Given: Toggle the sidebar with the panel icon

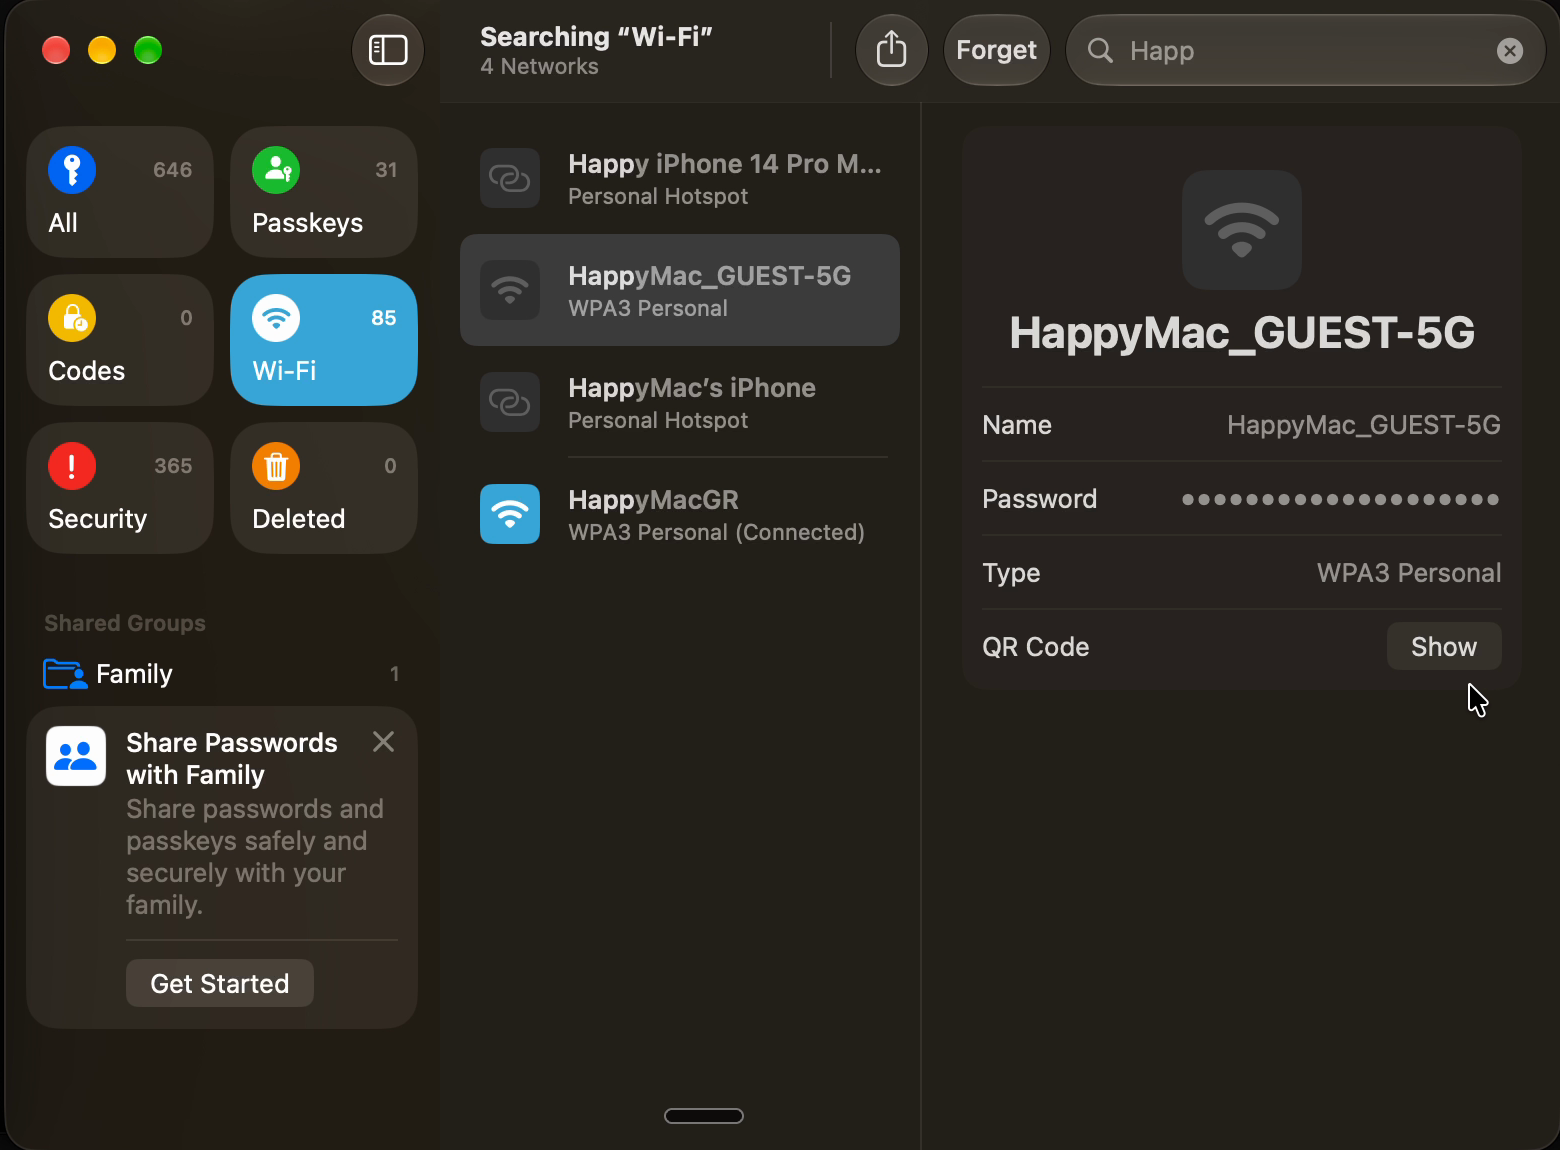Looking at the screenshot, I should [x=388, y=50].
